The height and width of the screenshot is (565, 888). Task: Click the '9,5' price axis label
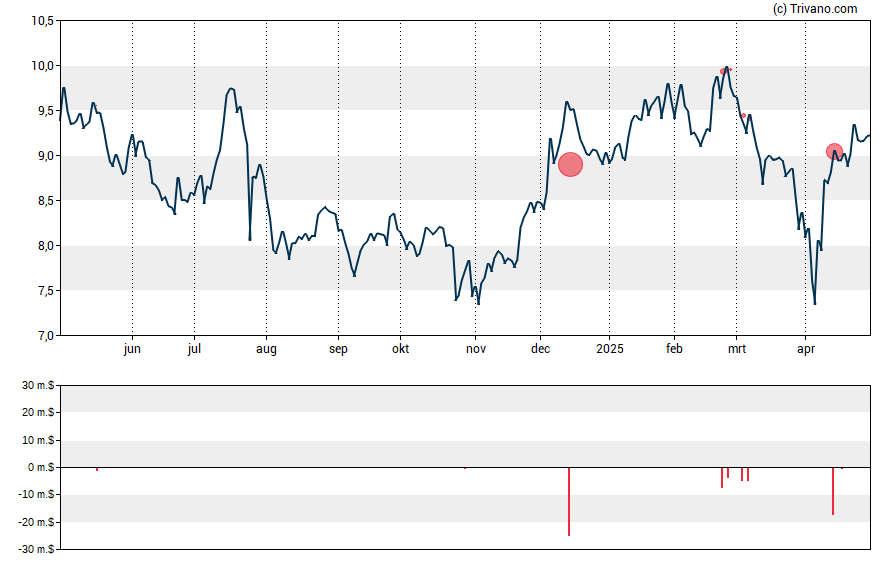pos(45,111)
